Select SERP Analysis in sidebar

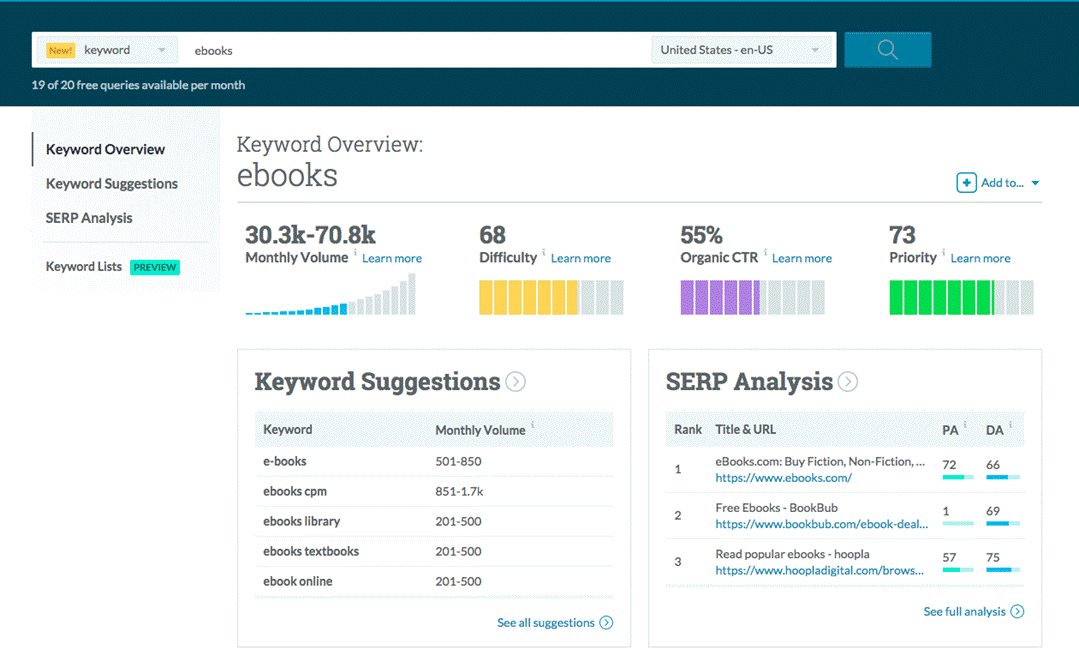pos(89,218)
